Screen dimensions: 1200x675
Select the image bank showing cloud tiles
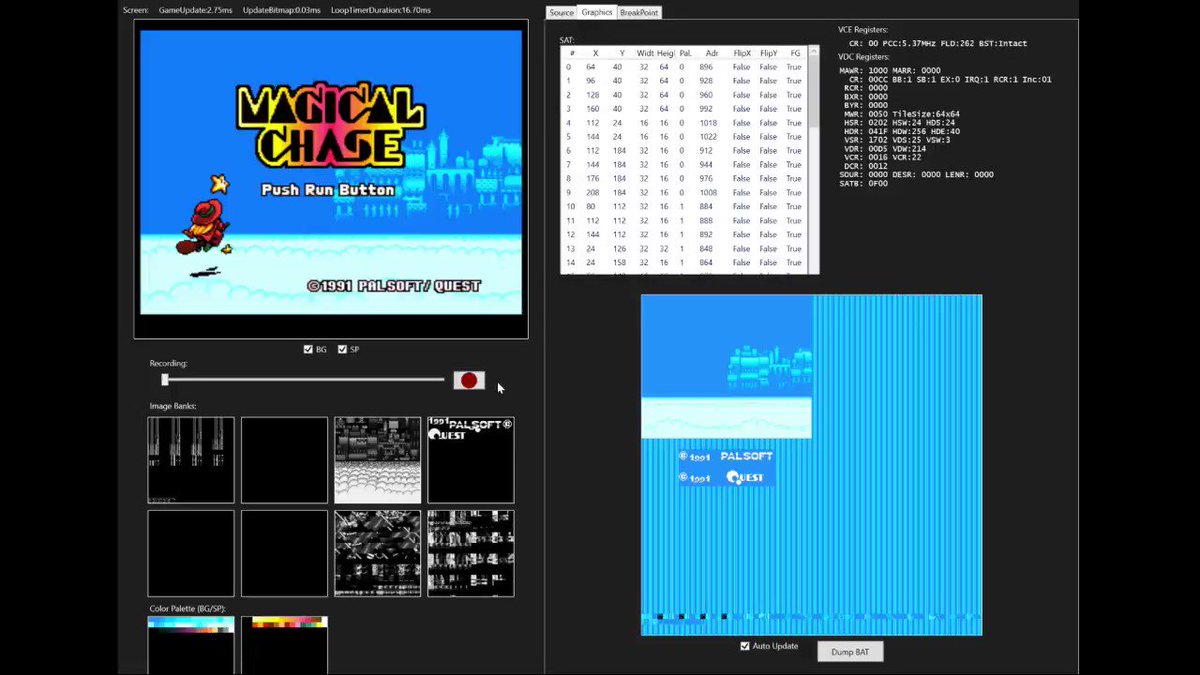coord(377,460)
